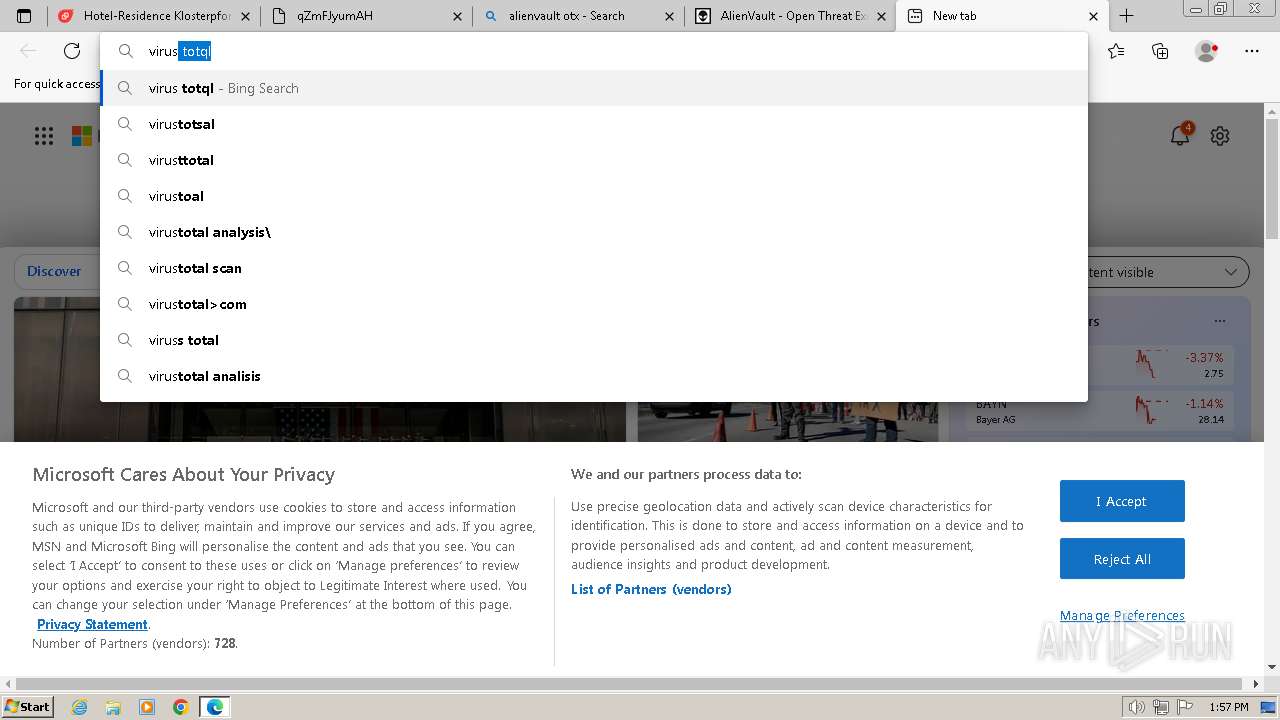Switch to Hotel-Residence Klosterpforte tab
1280x720 pixels.
click(x=155, y=16)
